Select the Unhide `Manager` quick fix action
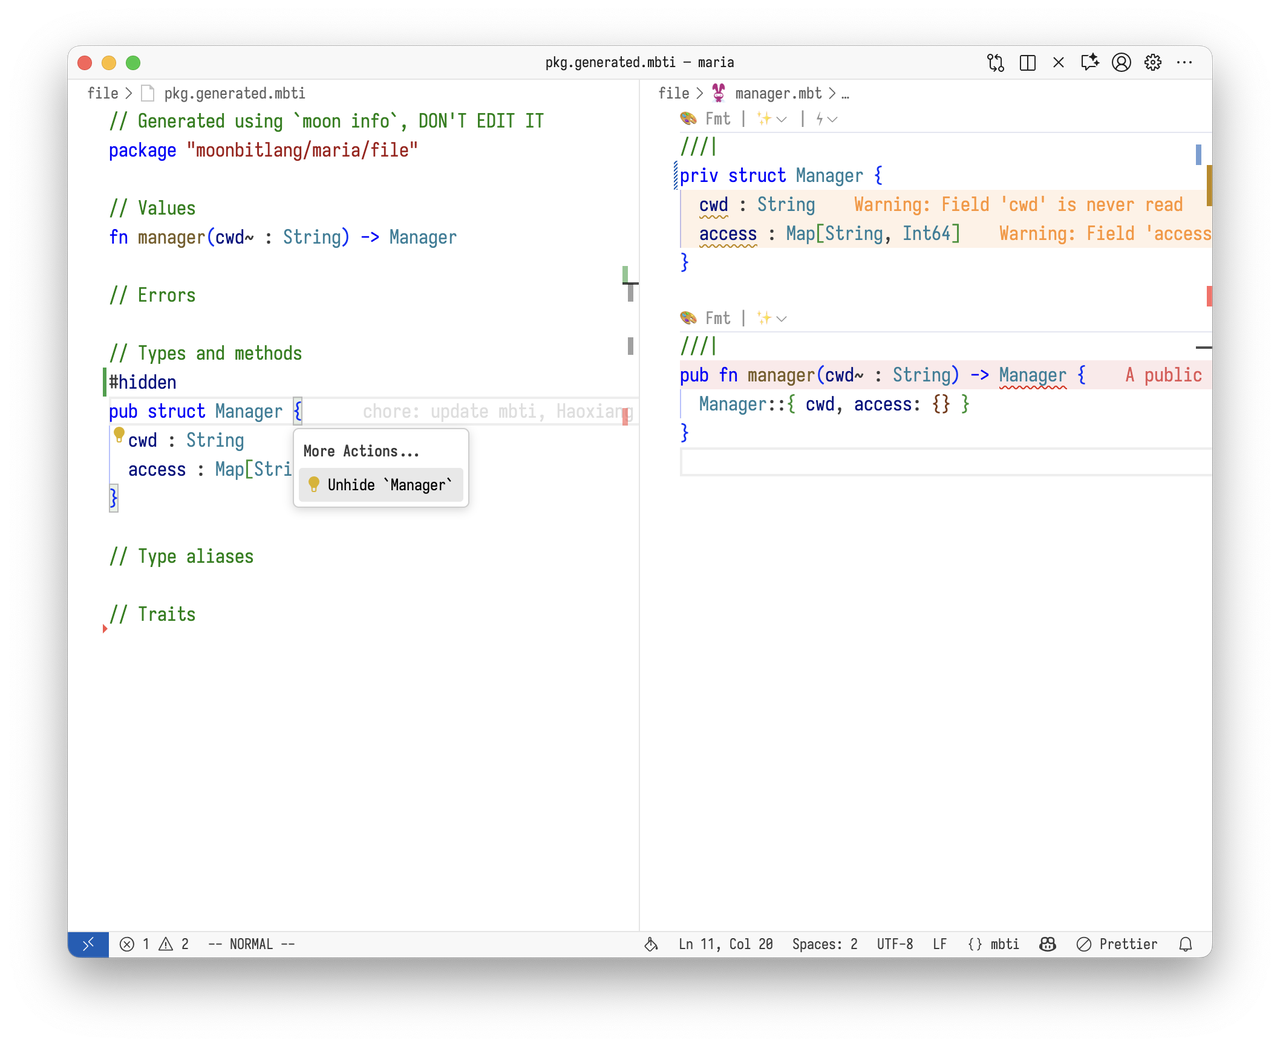The width and height of the screenshot is (1280, 1047). [381, 485]
